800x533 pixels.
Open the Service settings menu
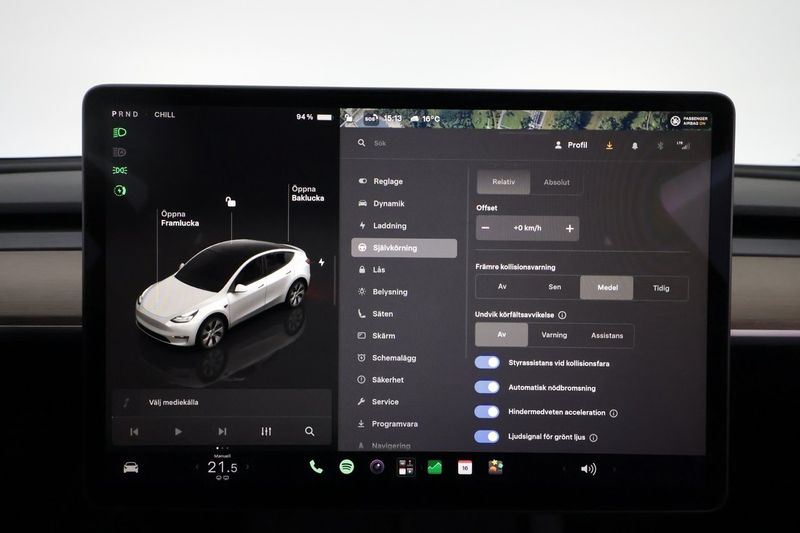point(378,401)
